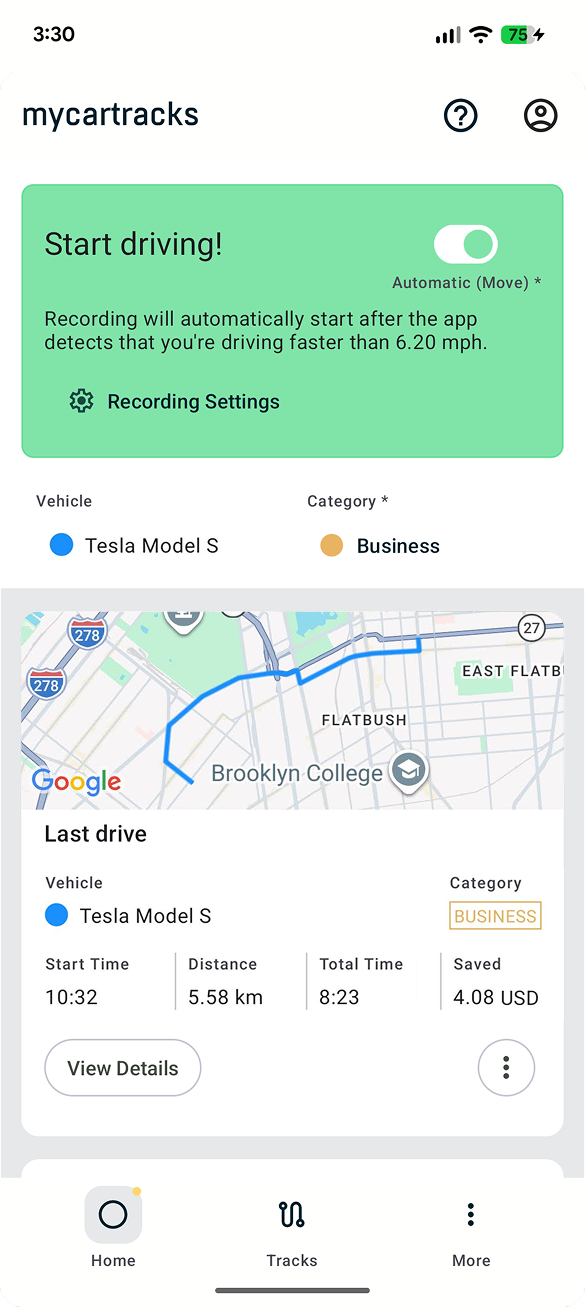
Task: Open the help question mark icon
Action: click(461, 115)
